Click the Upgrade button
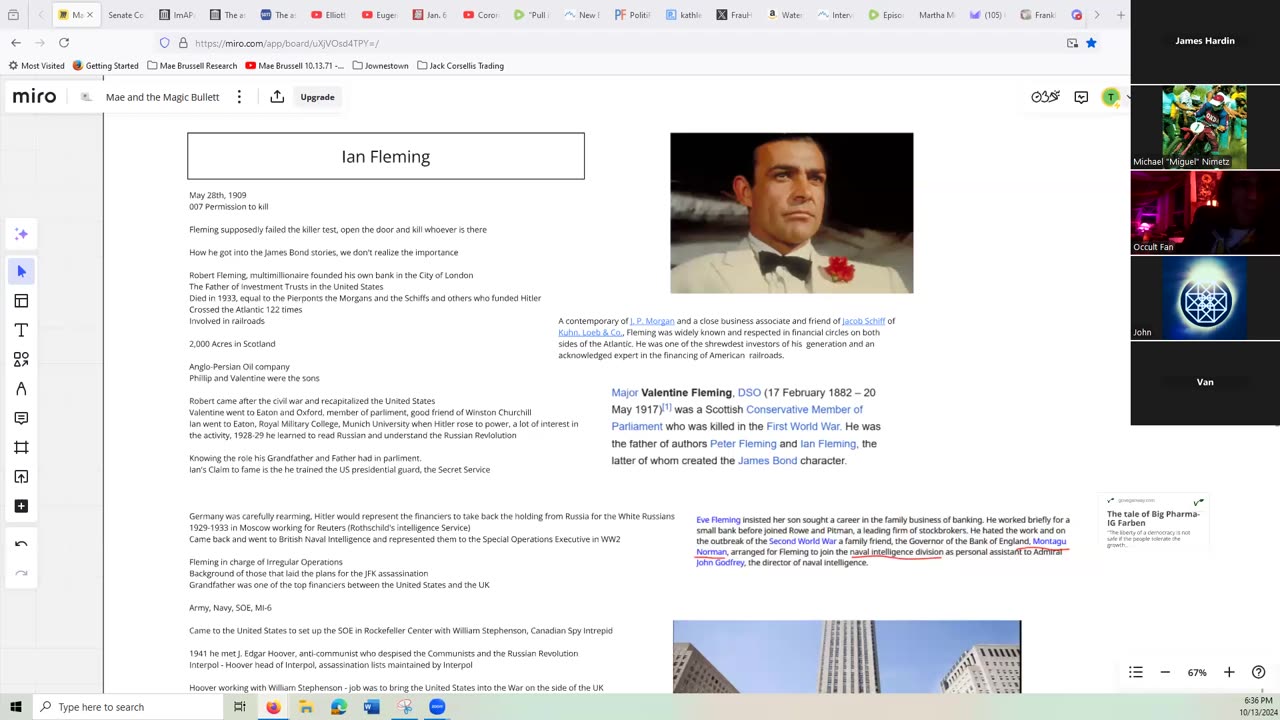1280x720 pixels. click(x=317, y=97)
